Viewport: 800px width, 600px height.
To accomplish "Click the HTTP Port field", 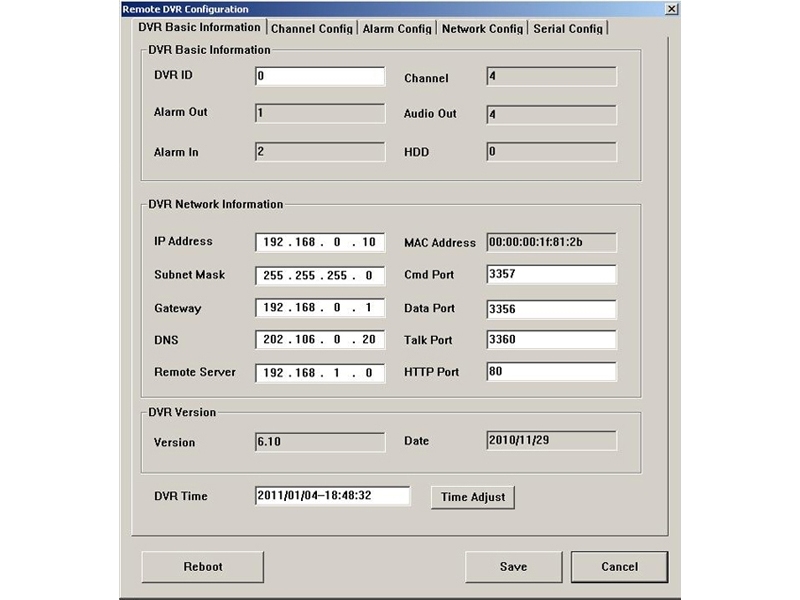I will coord(552,373).
